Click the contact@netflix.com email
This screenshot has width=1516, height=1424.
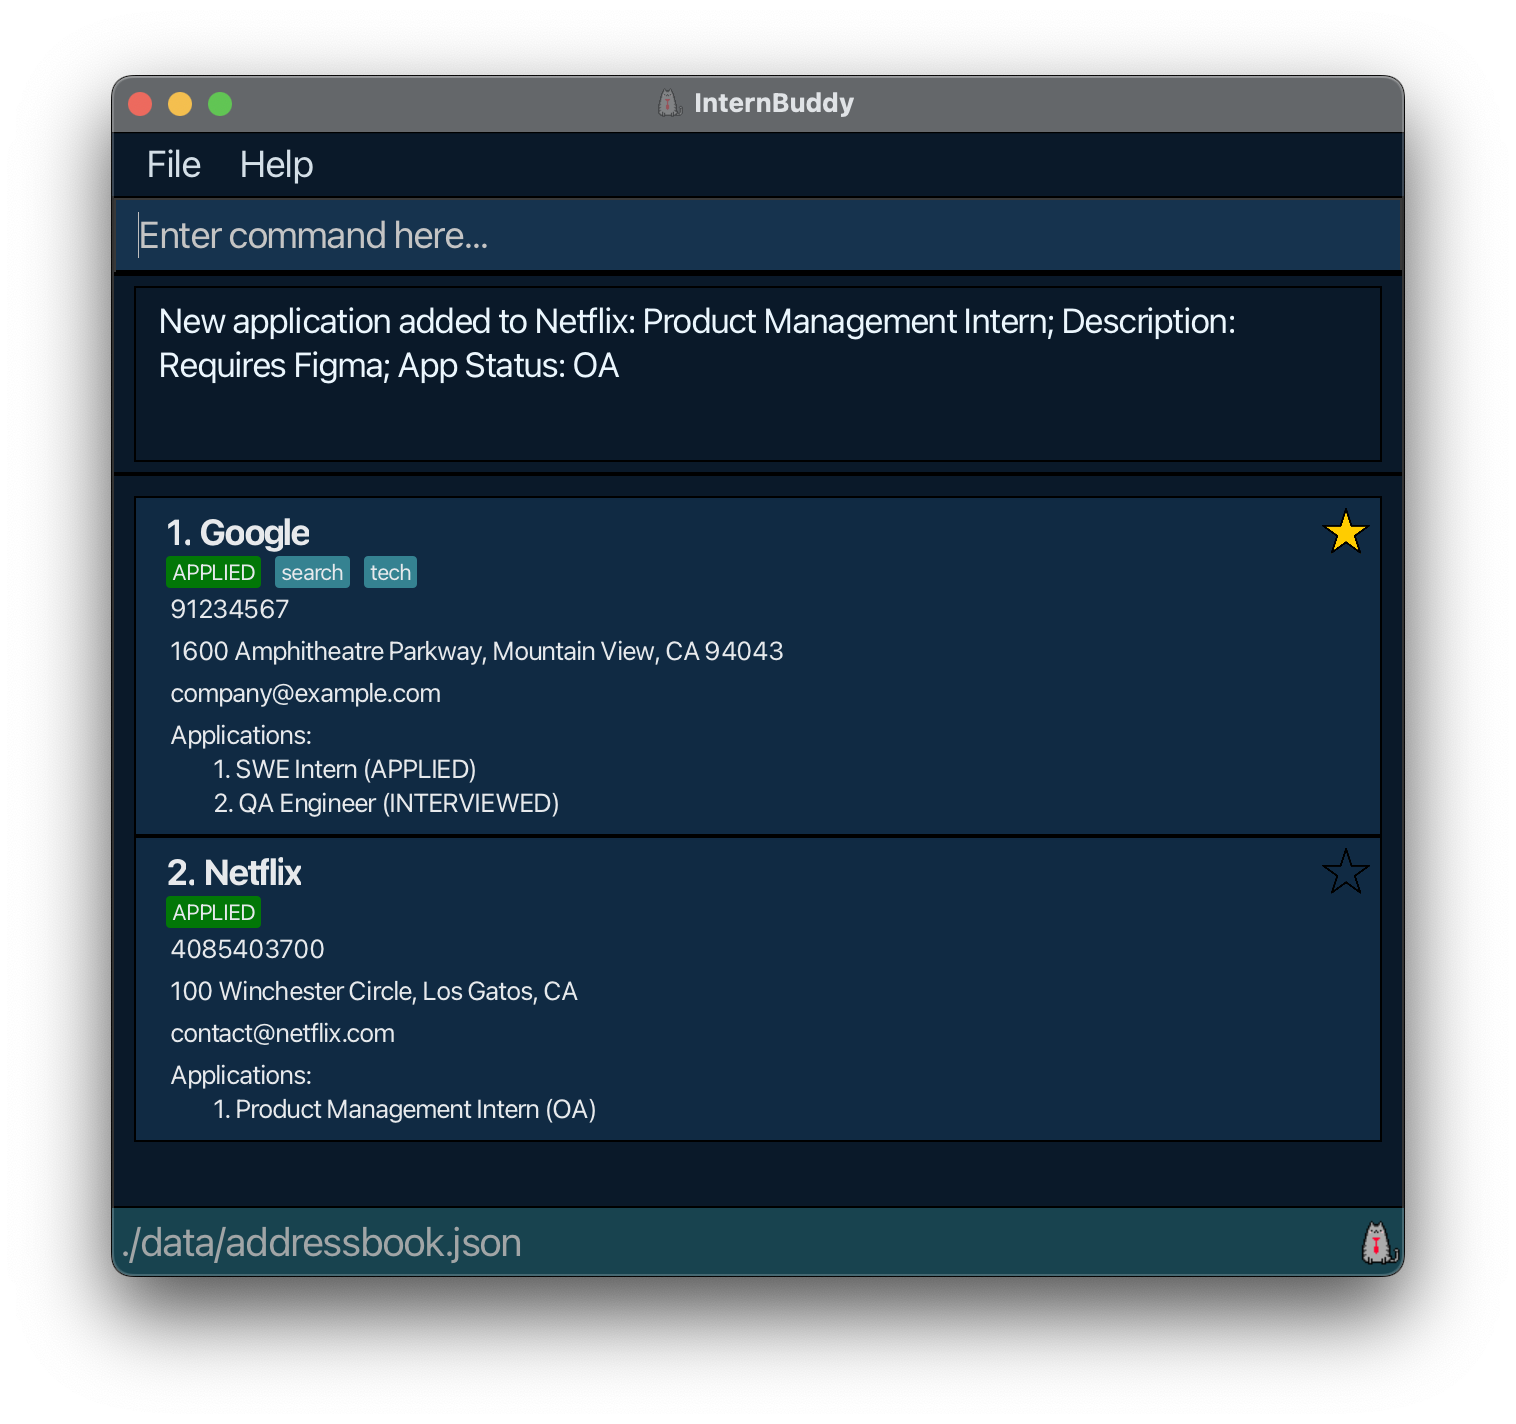283,1033
